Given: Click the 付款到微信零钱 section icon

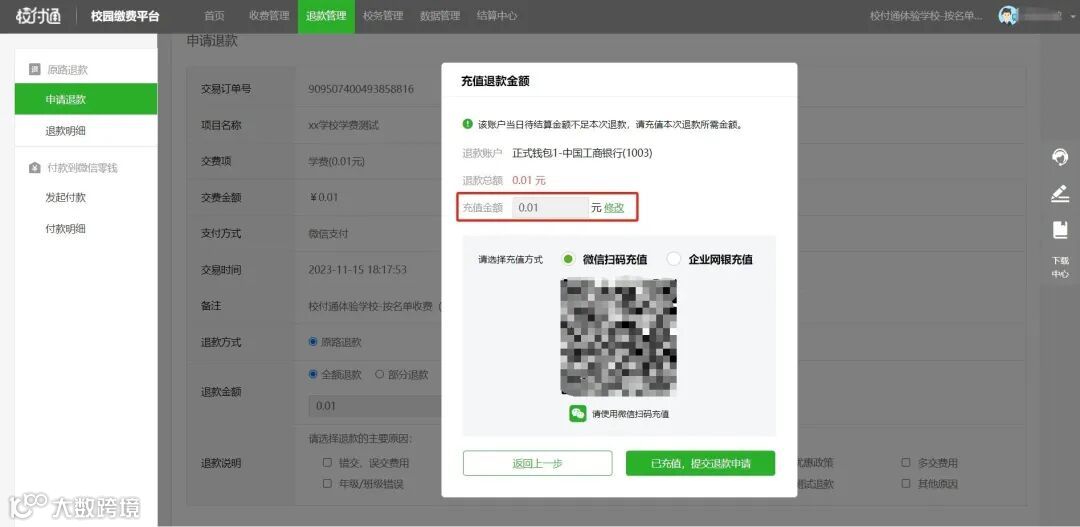Looking at the screenshot, I should (34, 167).
